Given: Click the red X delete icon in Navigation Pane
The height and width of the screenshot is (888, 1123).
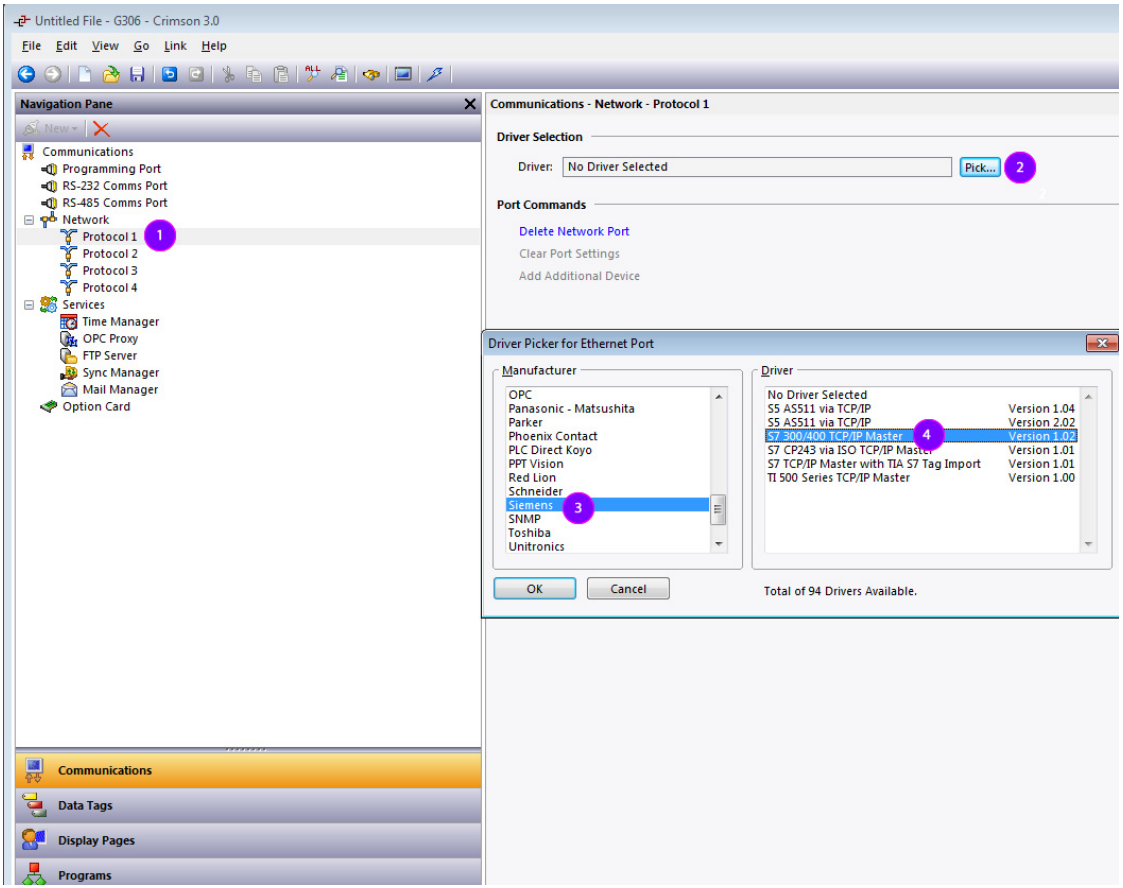Looking at the screenshot, I should 102,129.
